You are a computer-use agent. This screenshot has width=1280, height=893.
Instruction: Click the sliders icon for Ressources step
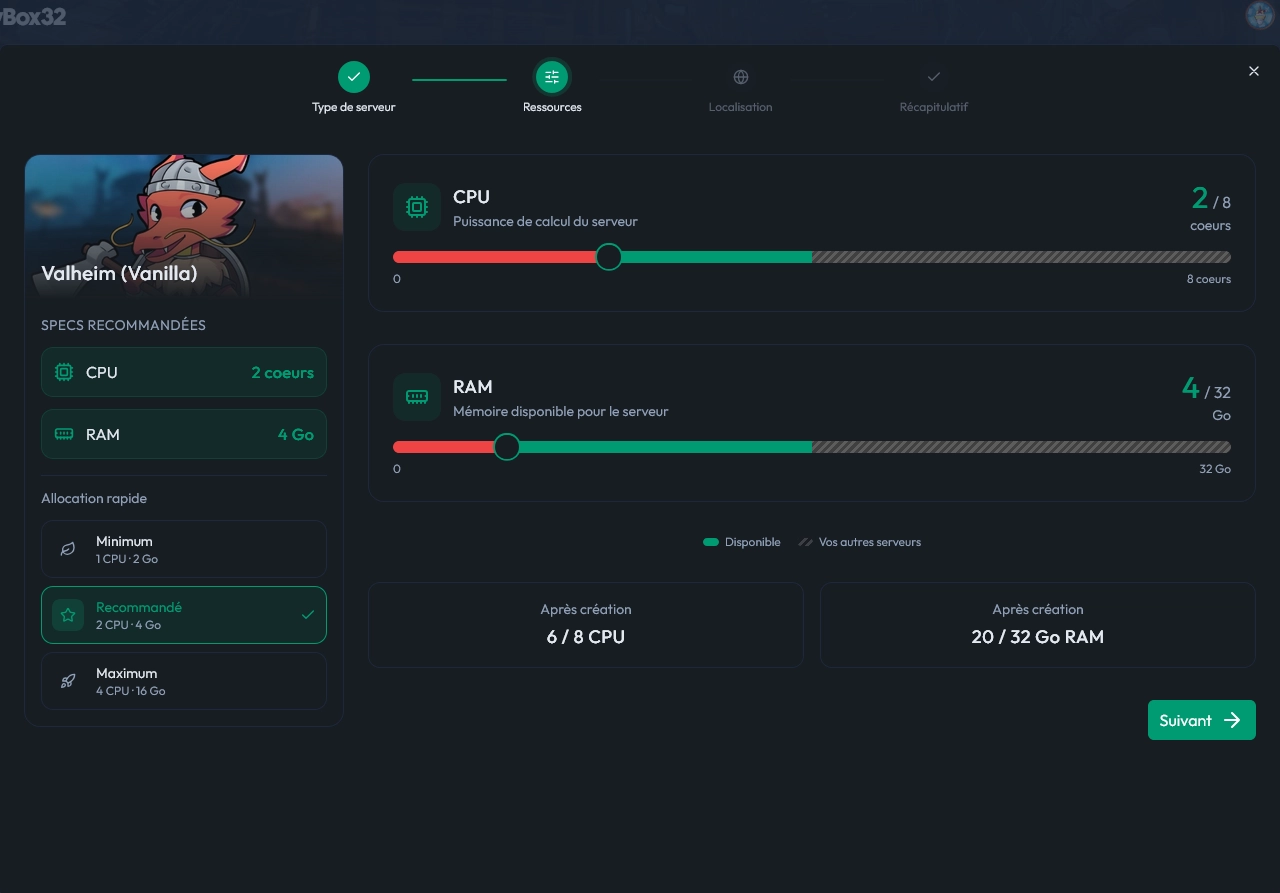click(x=552, y=77)
